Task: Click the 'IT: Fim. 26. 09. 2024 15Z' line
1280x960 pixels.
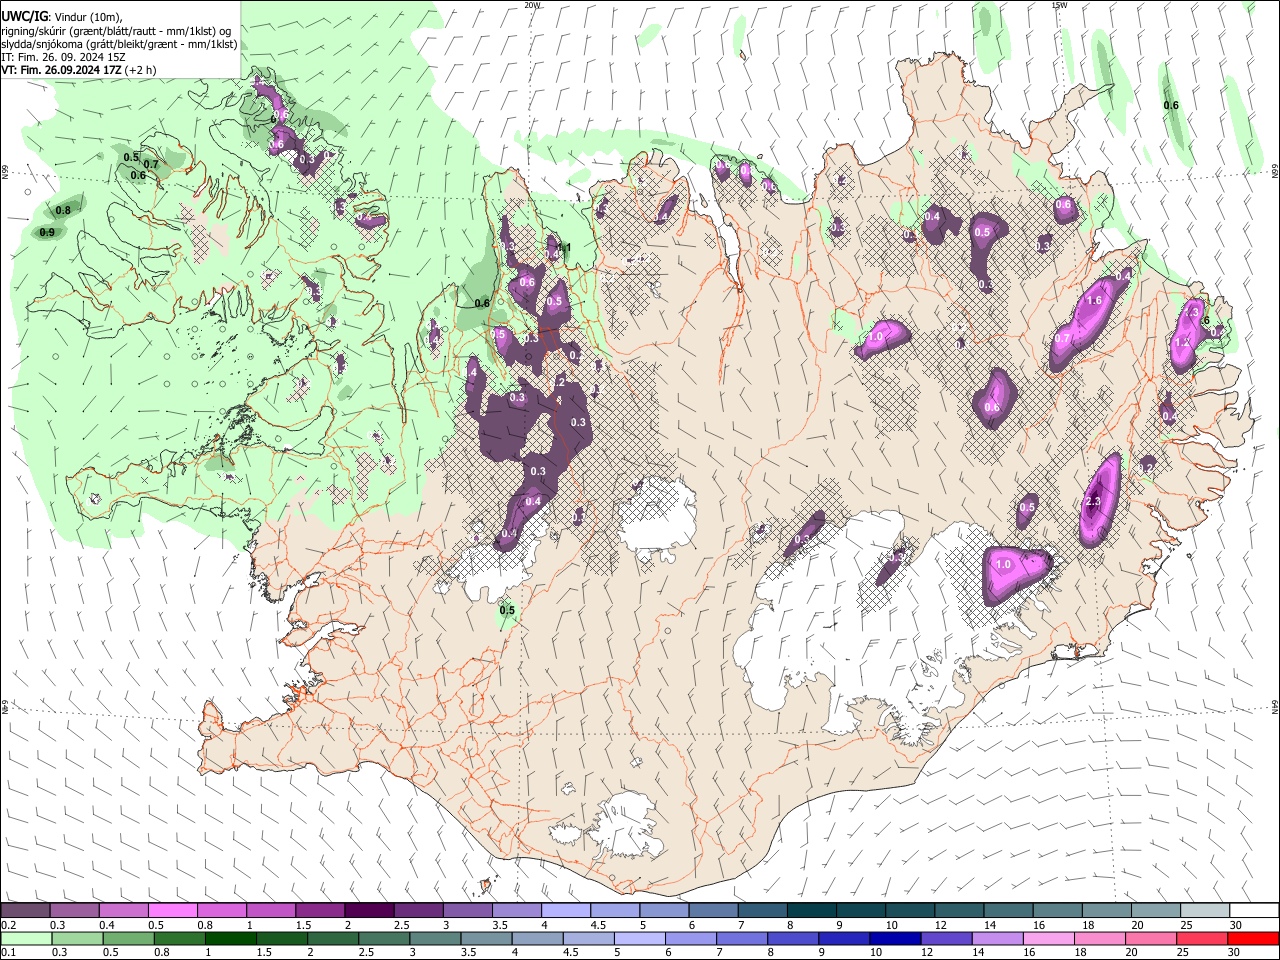Action: tap(63, 57)
